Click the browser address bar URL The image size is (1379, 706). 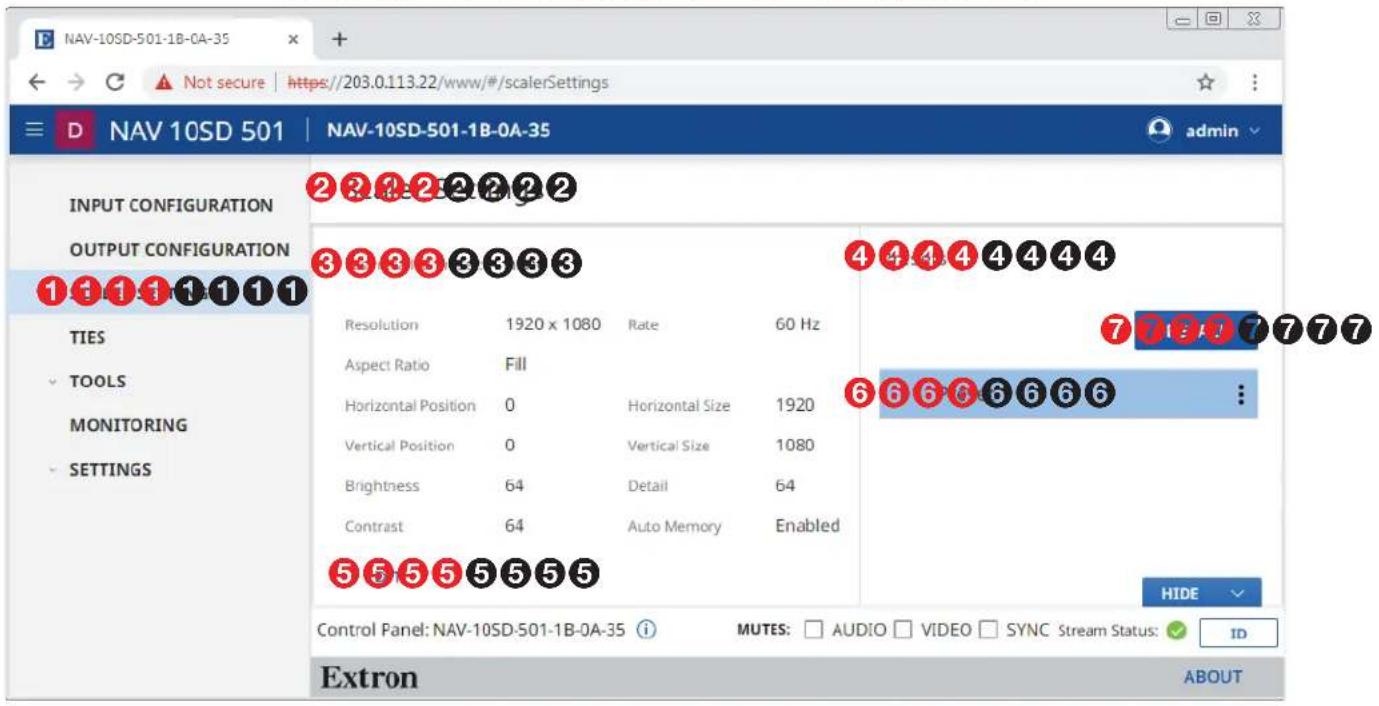click(448, 82)
